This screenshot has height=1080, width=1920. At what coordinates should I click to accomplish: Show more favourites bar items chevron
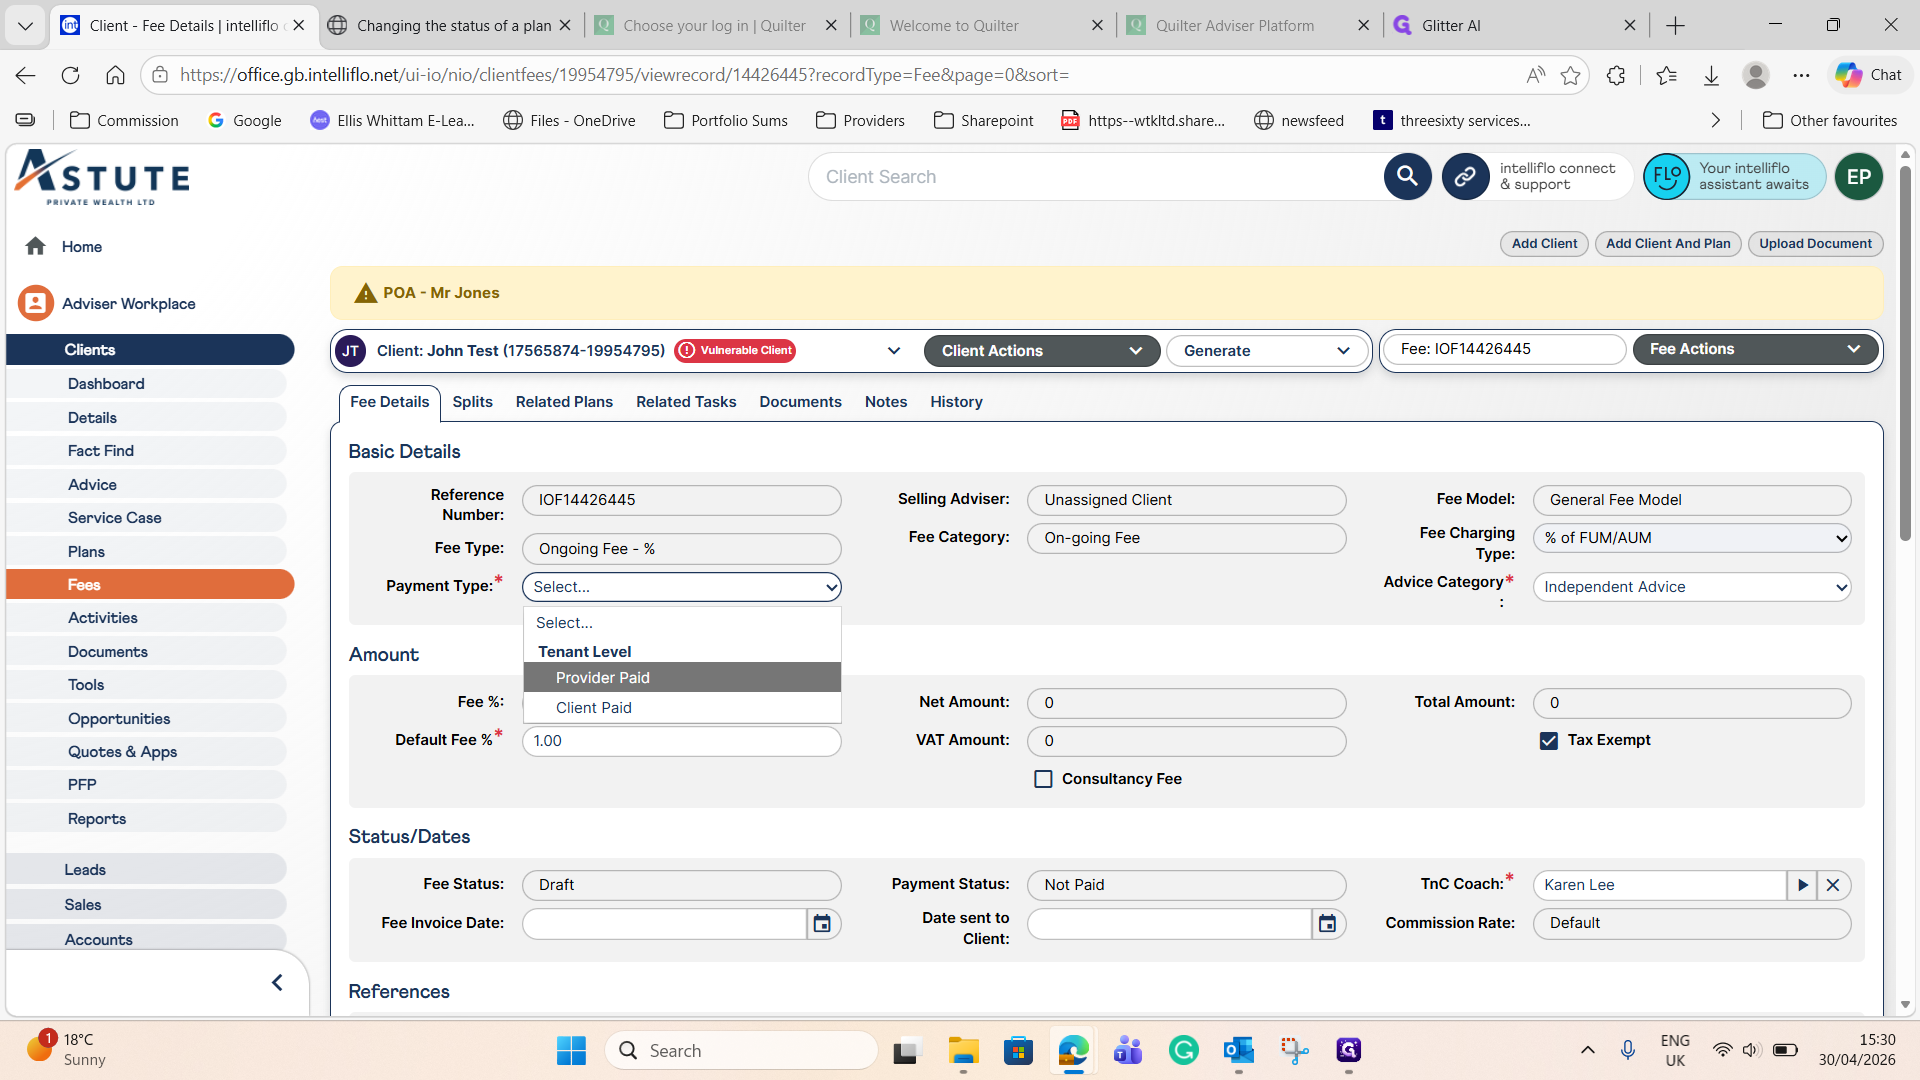tap(1716, 120)
